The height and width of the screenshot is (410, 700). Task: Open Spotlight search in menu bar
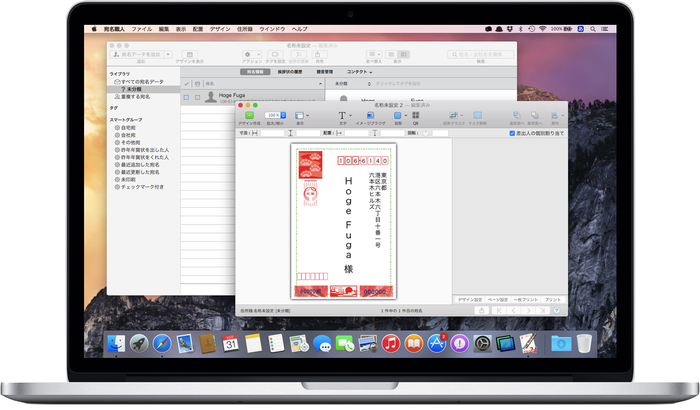pos(593,29)
